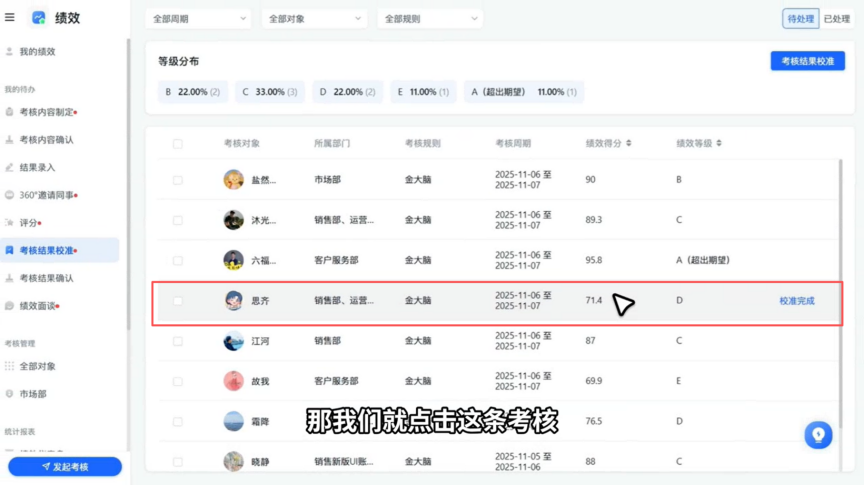
Task: Check the checkbox for 盐然 row
Action: pyautogui.click(x=177, y=180)
